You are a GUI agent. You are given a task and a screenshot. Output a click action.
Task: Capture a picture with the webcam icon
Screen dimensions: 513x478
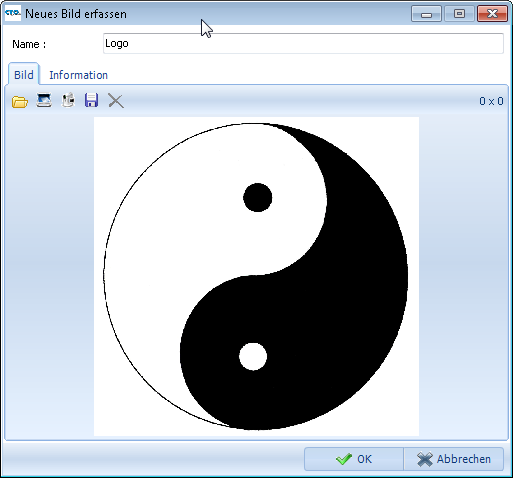(x=68, y=100)
